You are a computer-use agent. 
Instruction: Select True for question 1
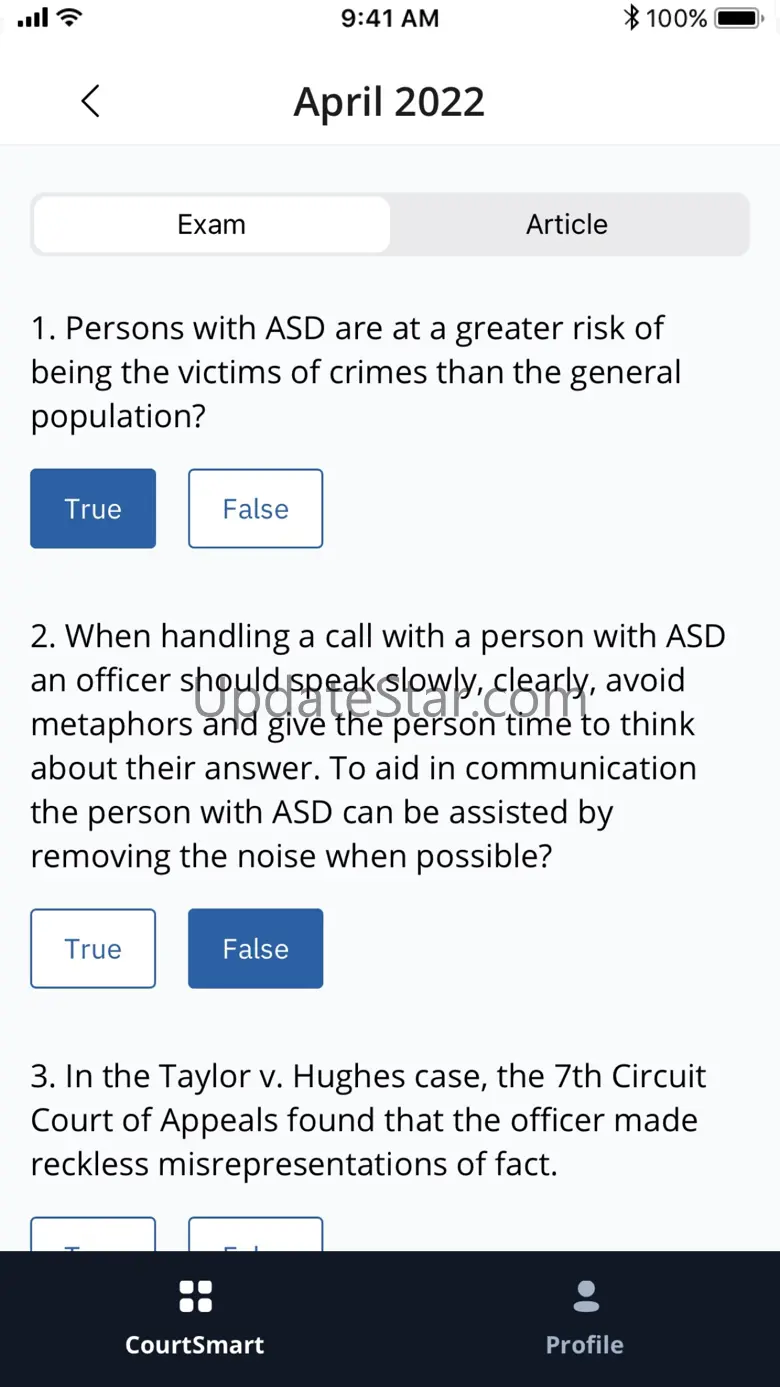[x=93, y=509]
